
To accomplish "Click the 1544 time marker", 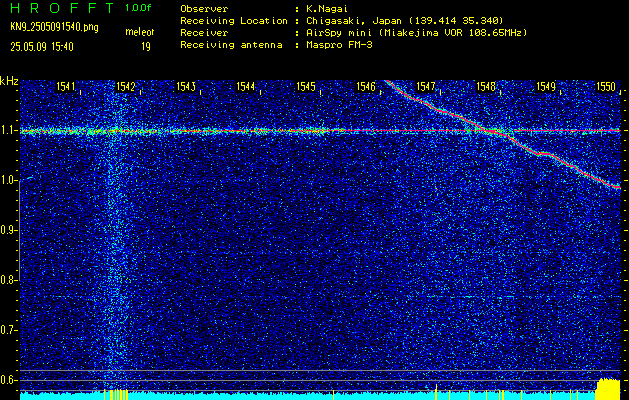I will coord(246,86).
